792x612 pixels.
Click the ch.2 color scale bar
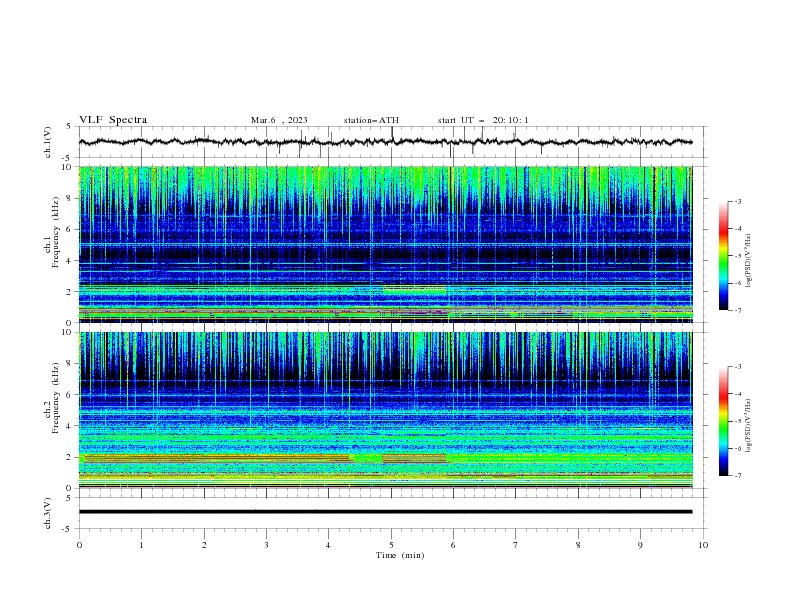pos(724,421)
